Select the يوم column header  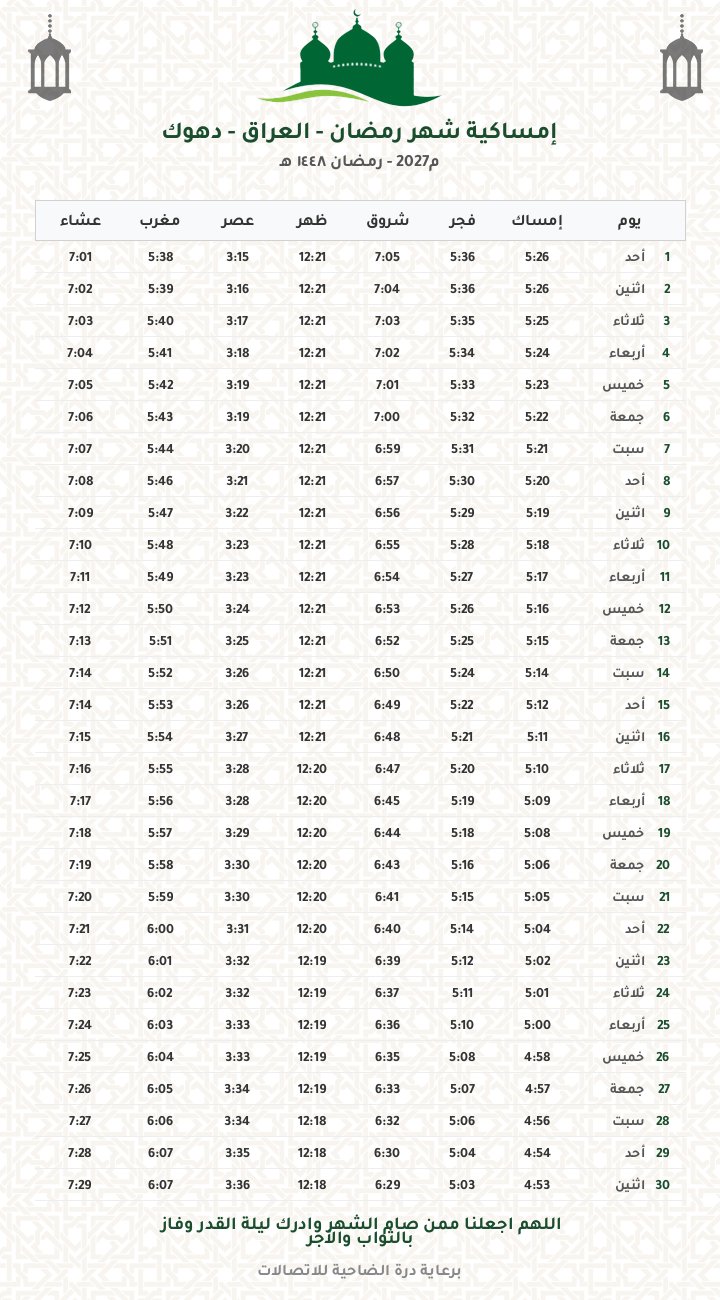click(x=629, y=221)
